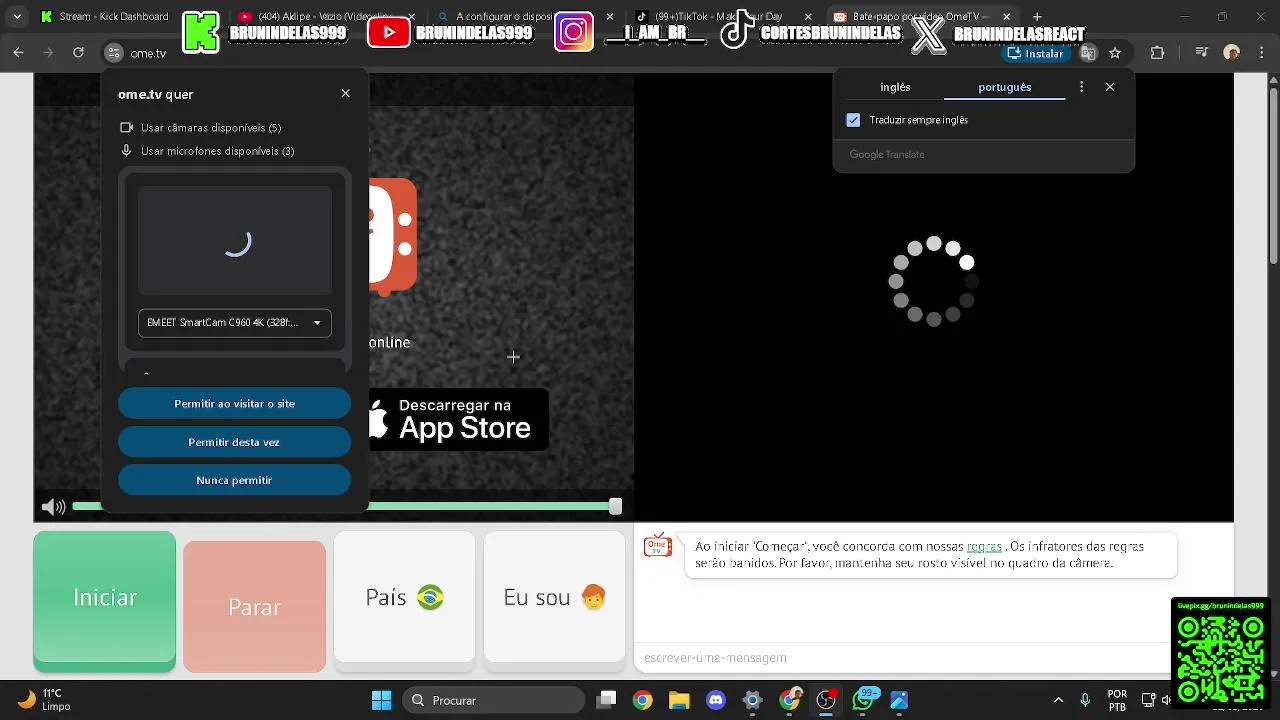1280x720 pixels.
Task: Click the OmeTV logo beside the rules message
Action: point(658,545)
